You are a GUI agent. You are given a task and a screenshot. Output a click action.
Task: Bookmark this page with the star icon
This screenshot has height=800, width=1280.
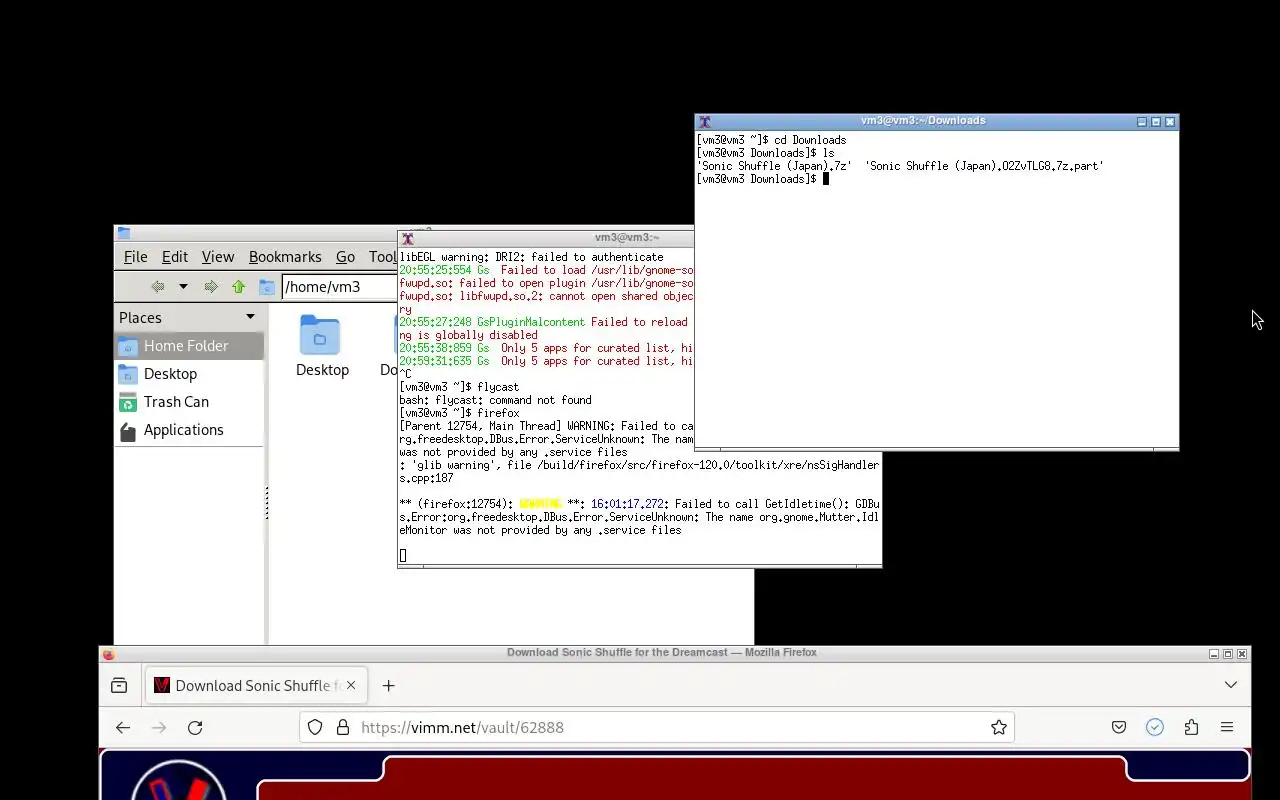[998, 728]
